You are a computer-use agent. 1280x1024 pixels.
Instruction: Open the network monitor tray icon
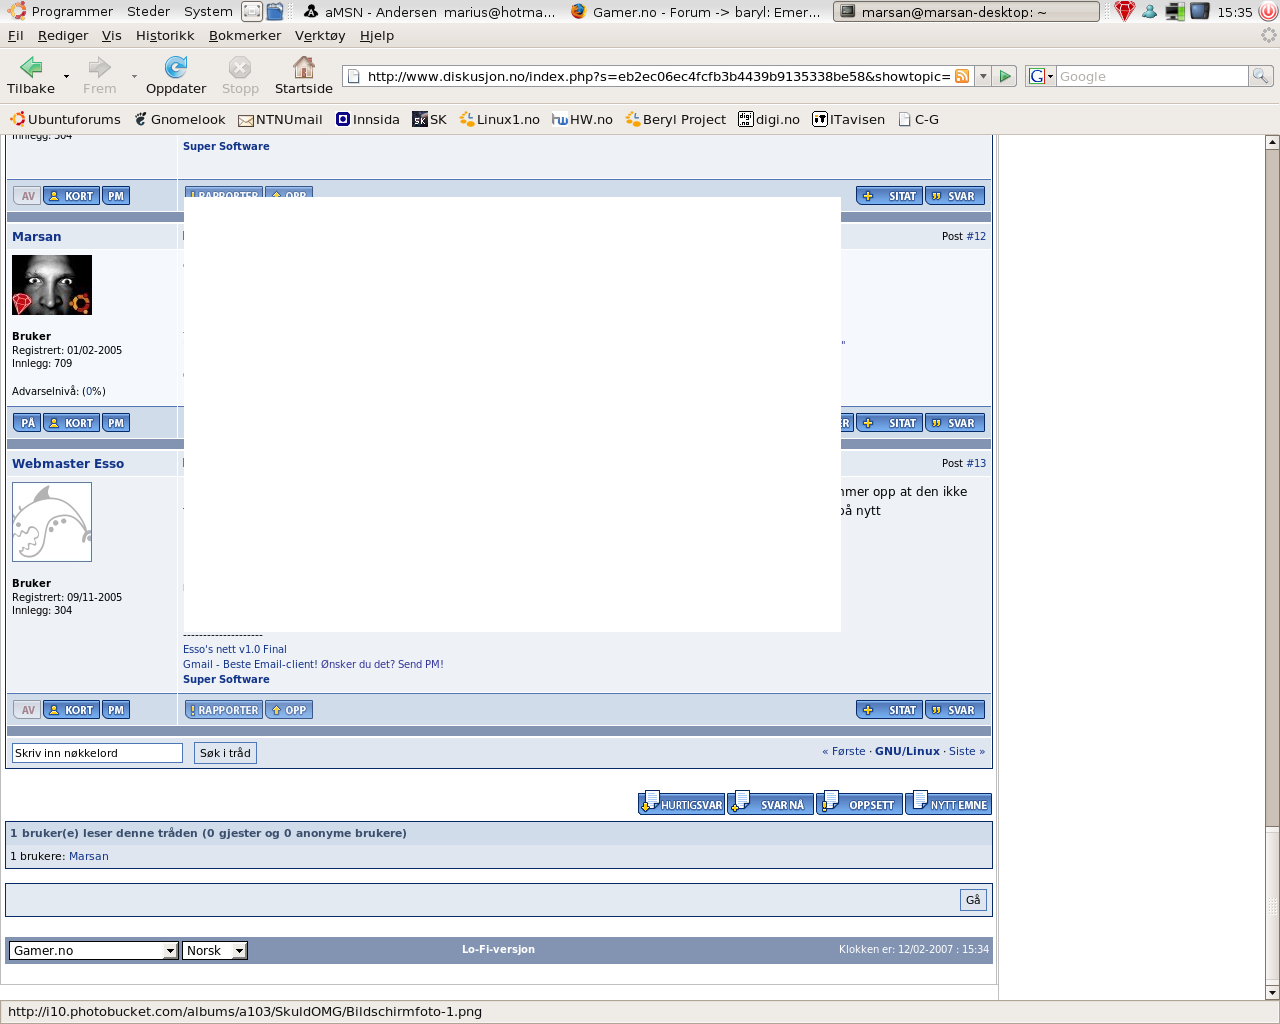(x=1175, y=12)
